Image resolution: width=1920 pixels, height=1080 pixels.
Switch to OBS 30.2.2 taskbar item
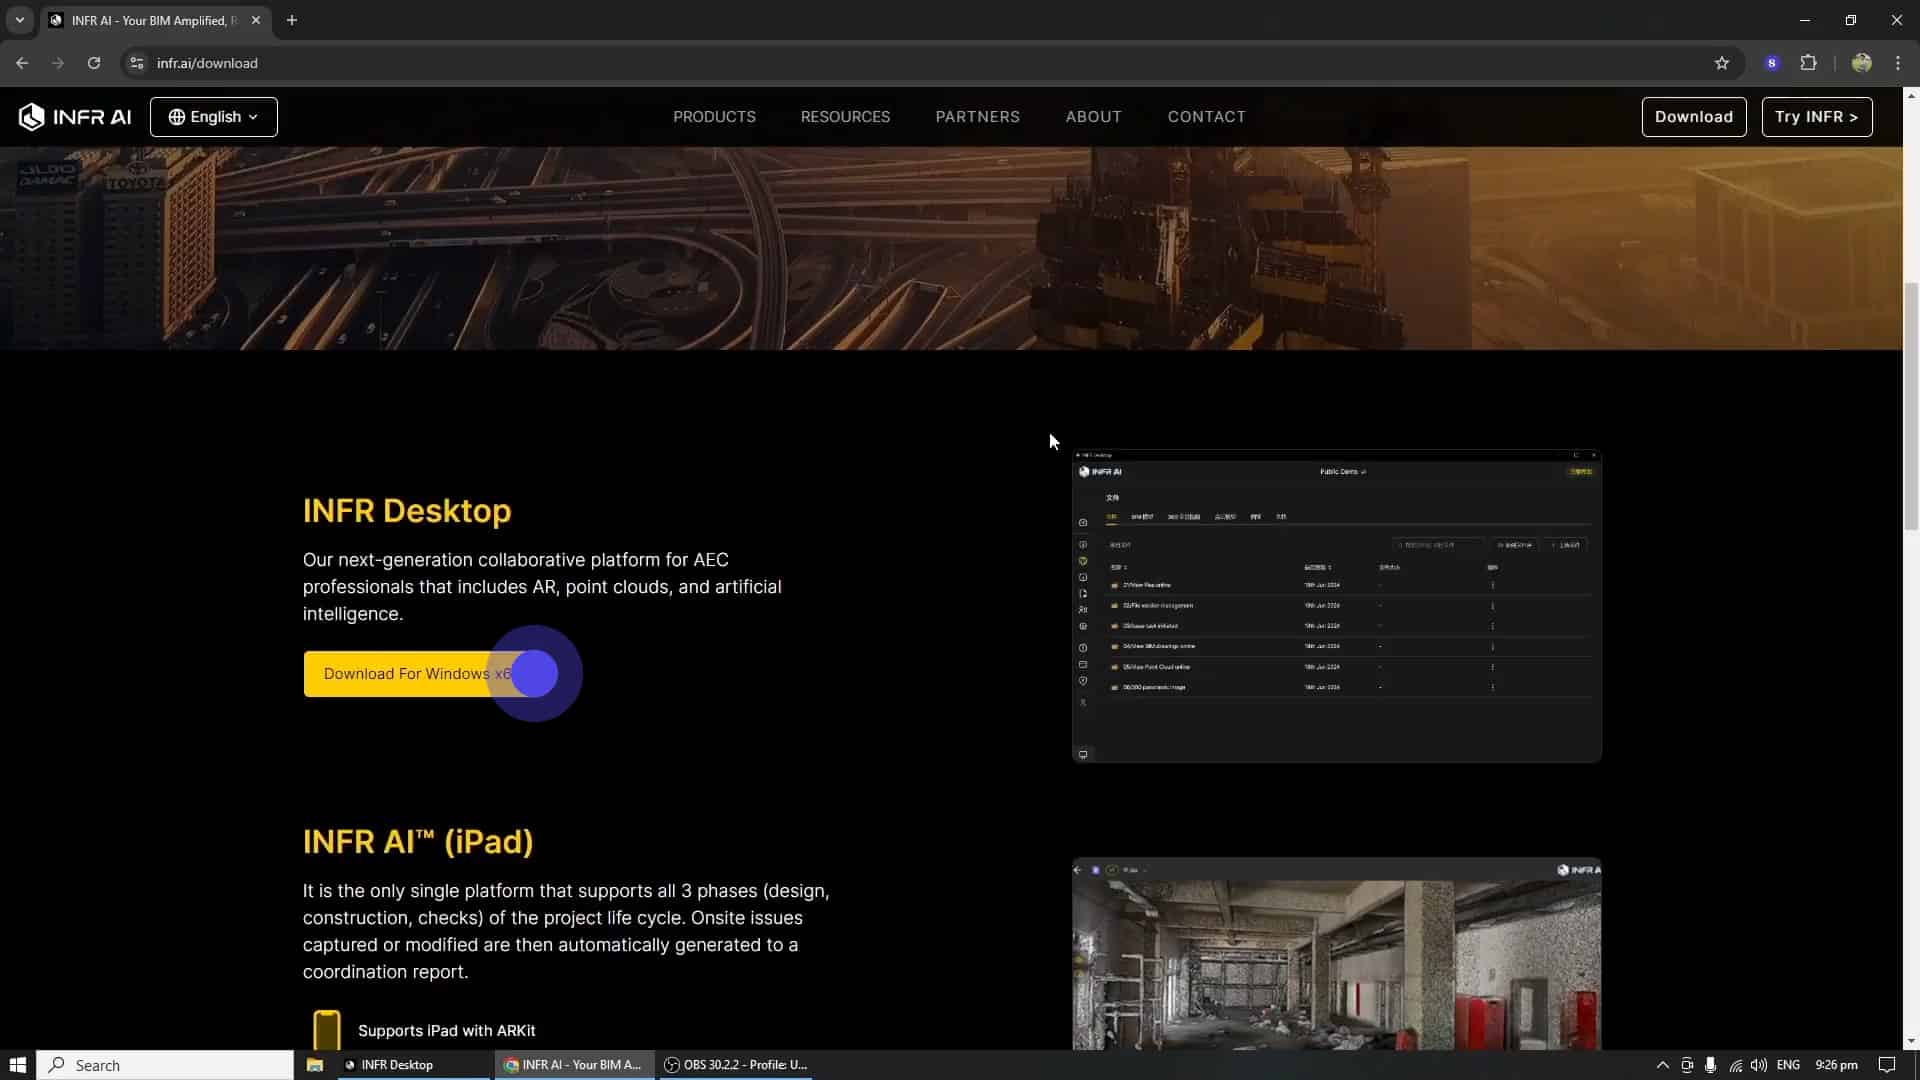tap(736, 1065)
